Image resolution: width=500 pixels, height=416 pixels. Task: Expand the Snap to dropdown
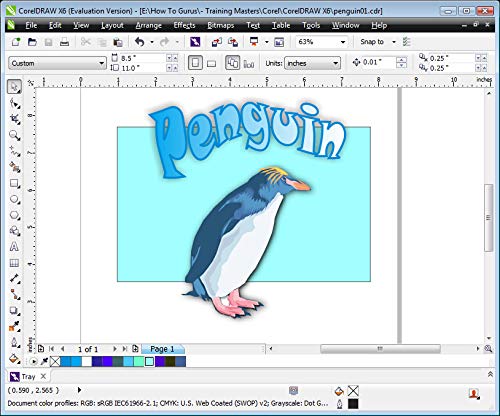pos(394,42)
